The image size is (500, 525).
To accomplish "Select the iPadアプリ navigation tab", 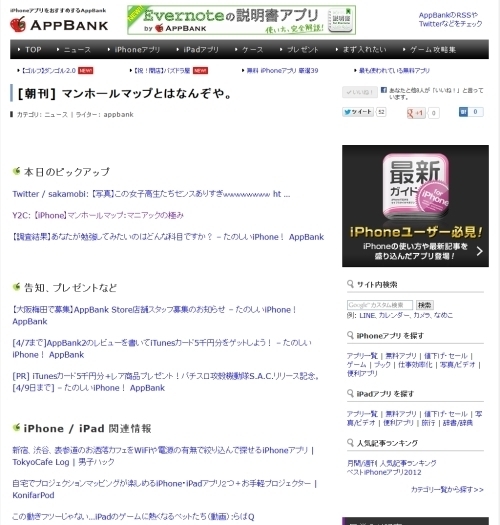I will coord(201,50).
